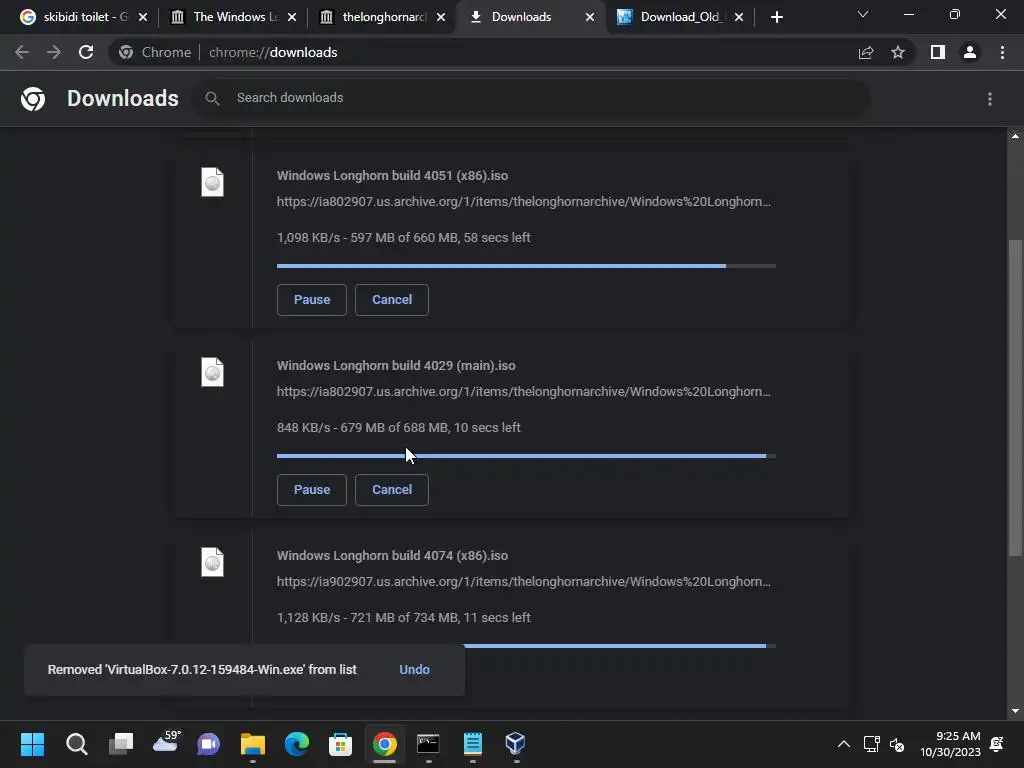Open the notification center bell icon

click(997, 744)
